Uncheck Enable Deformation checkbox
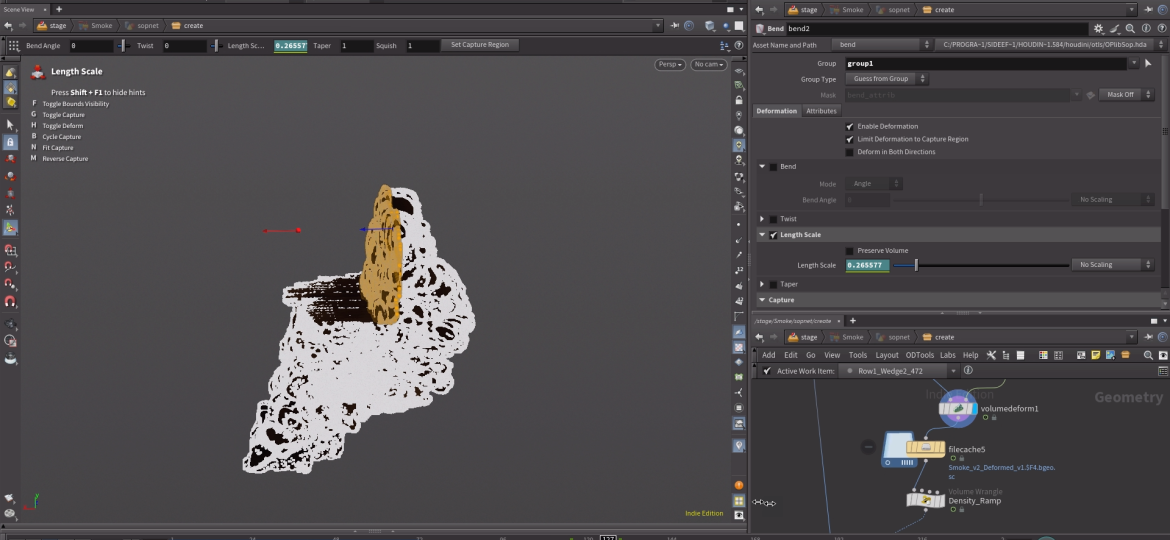This screenshot has width=1170, height=540. pos(850,127)
